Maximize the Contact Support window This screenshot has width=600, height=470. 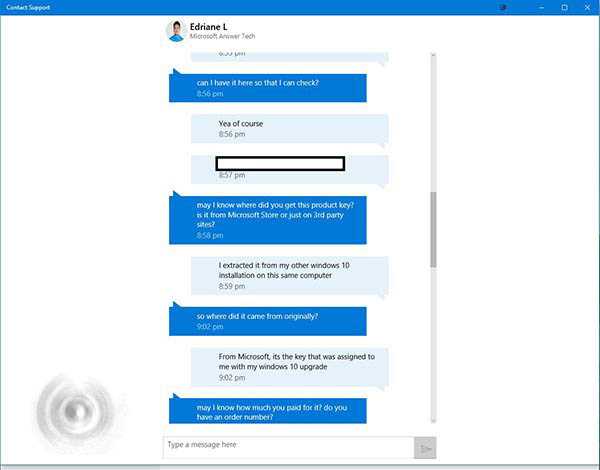564,7
